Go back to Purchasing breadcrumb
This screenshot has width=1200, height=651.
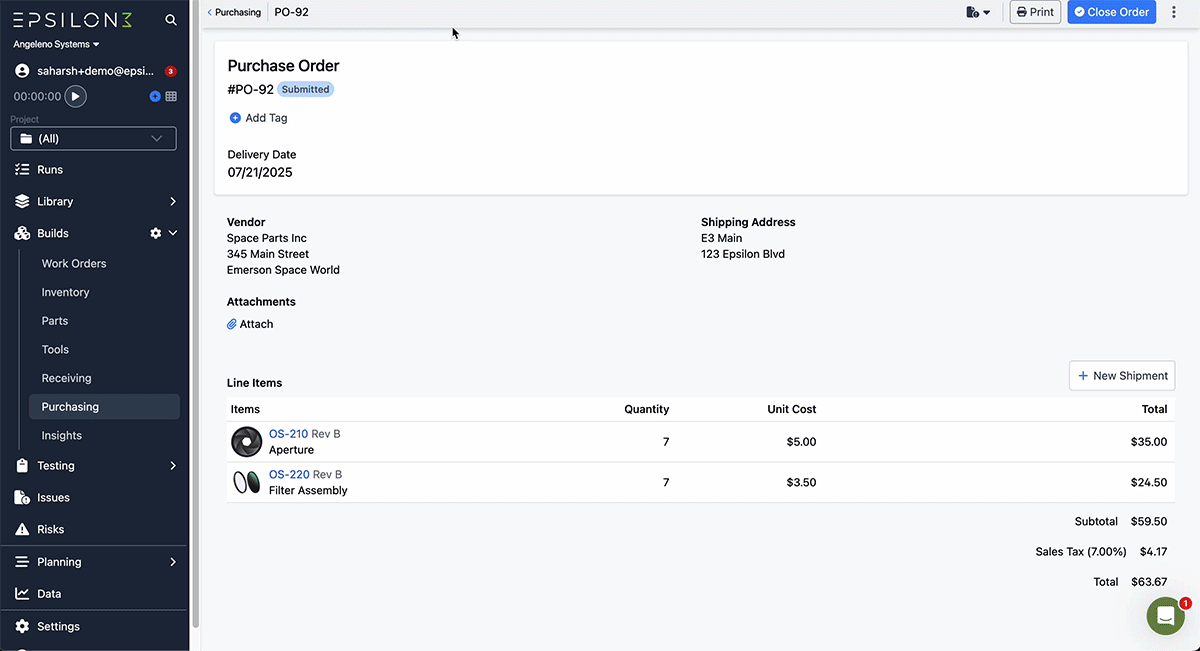click(234, 12)
